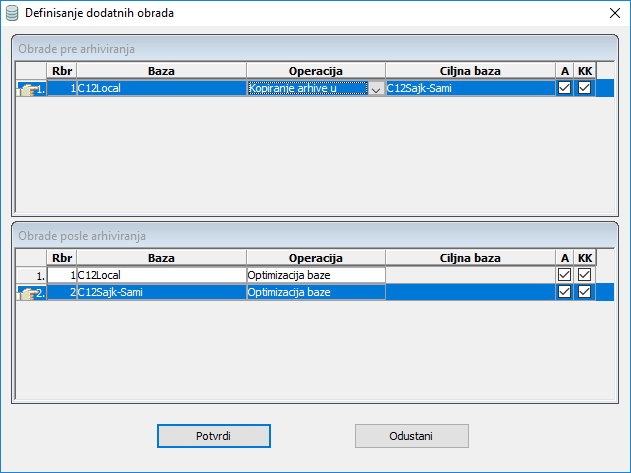Click the Operacija column header in the post-archiving table
Image resolution: width=631 pixels, height=473 pixels.
pos(316,257)
